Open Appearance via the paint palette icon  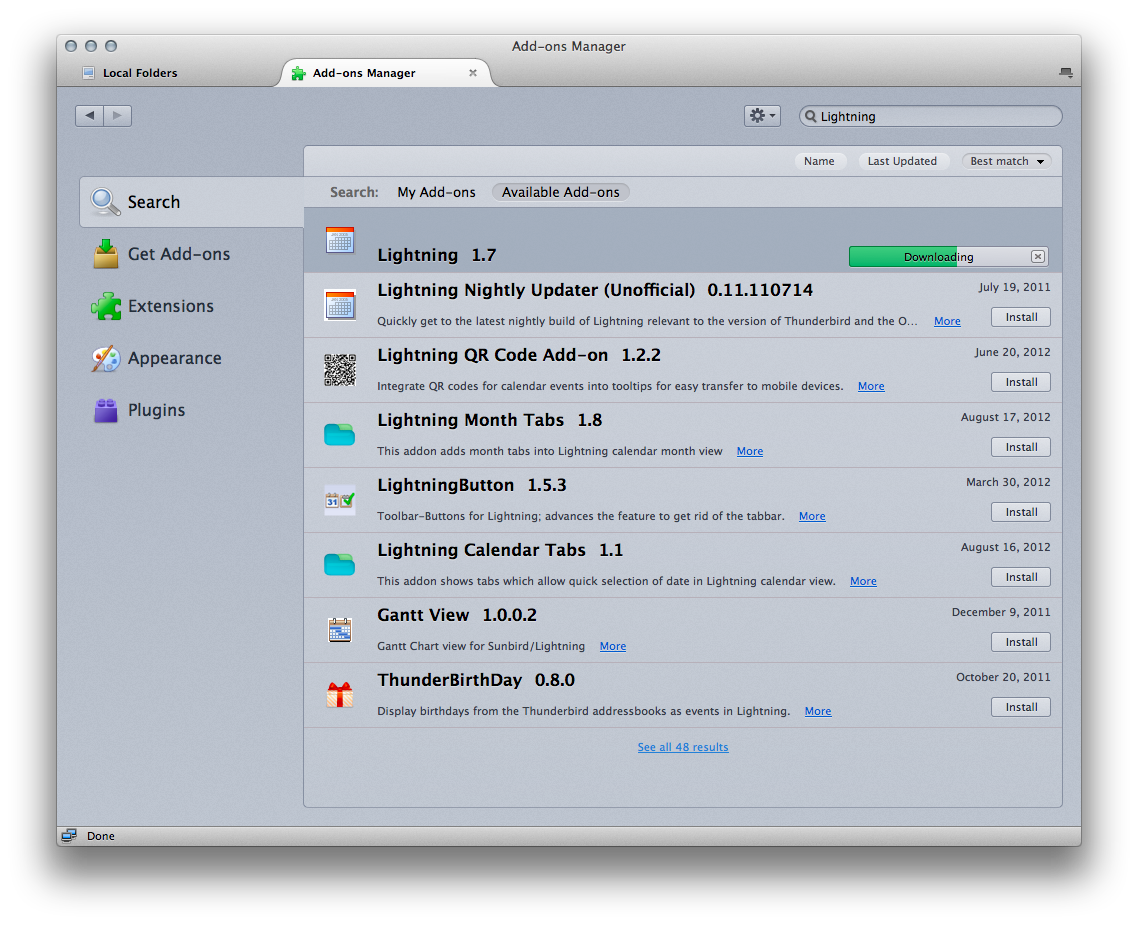pos(106,358)
